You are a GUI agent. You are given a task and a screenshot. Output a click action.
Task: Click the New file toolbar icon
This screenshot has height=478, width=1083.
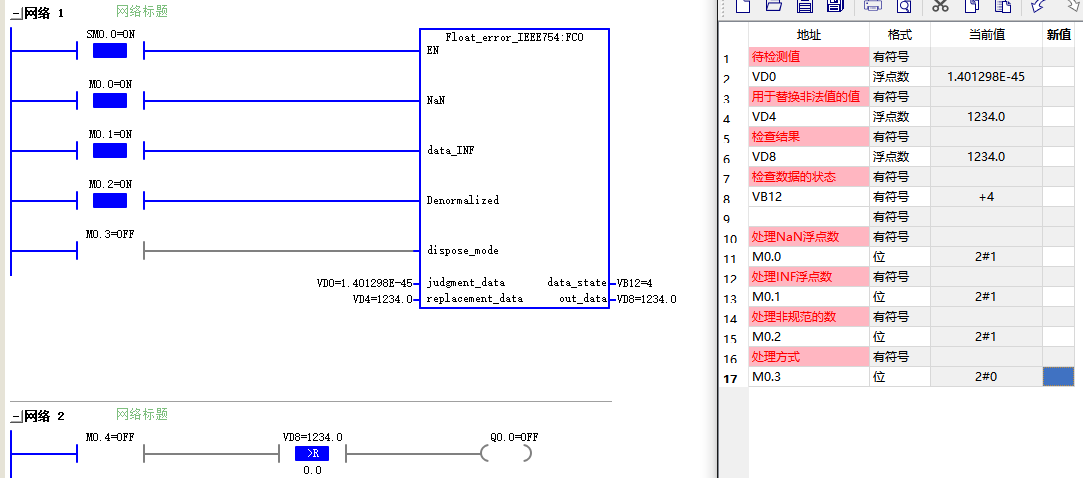click(742, 6)
